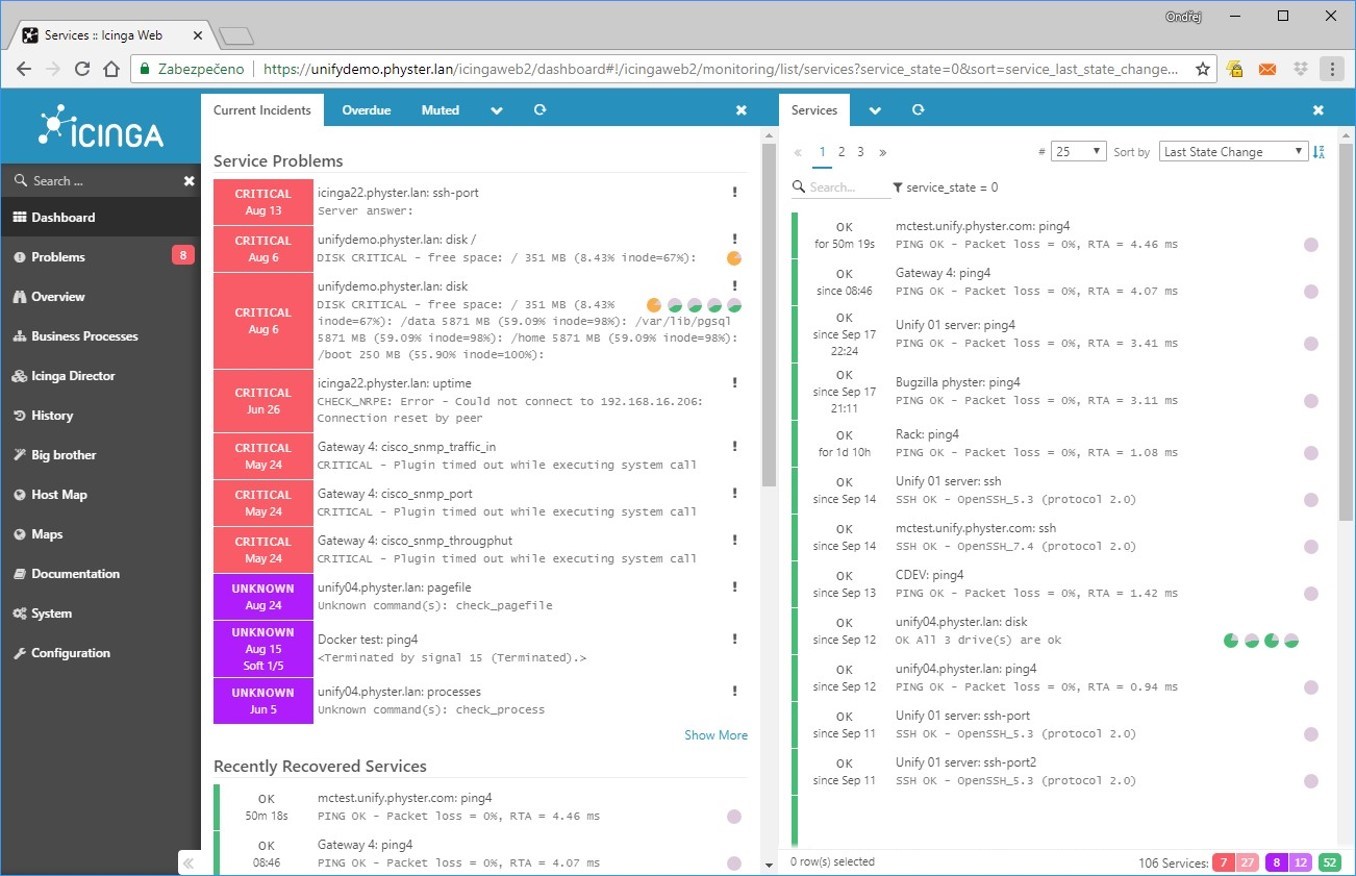Collapse the sidebar with double-arrow icon
1356x876 pixels.
(188, 863)
